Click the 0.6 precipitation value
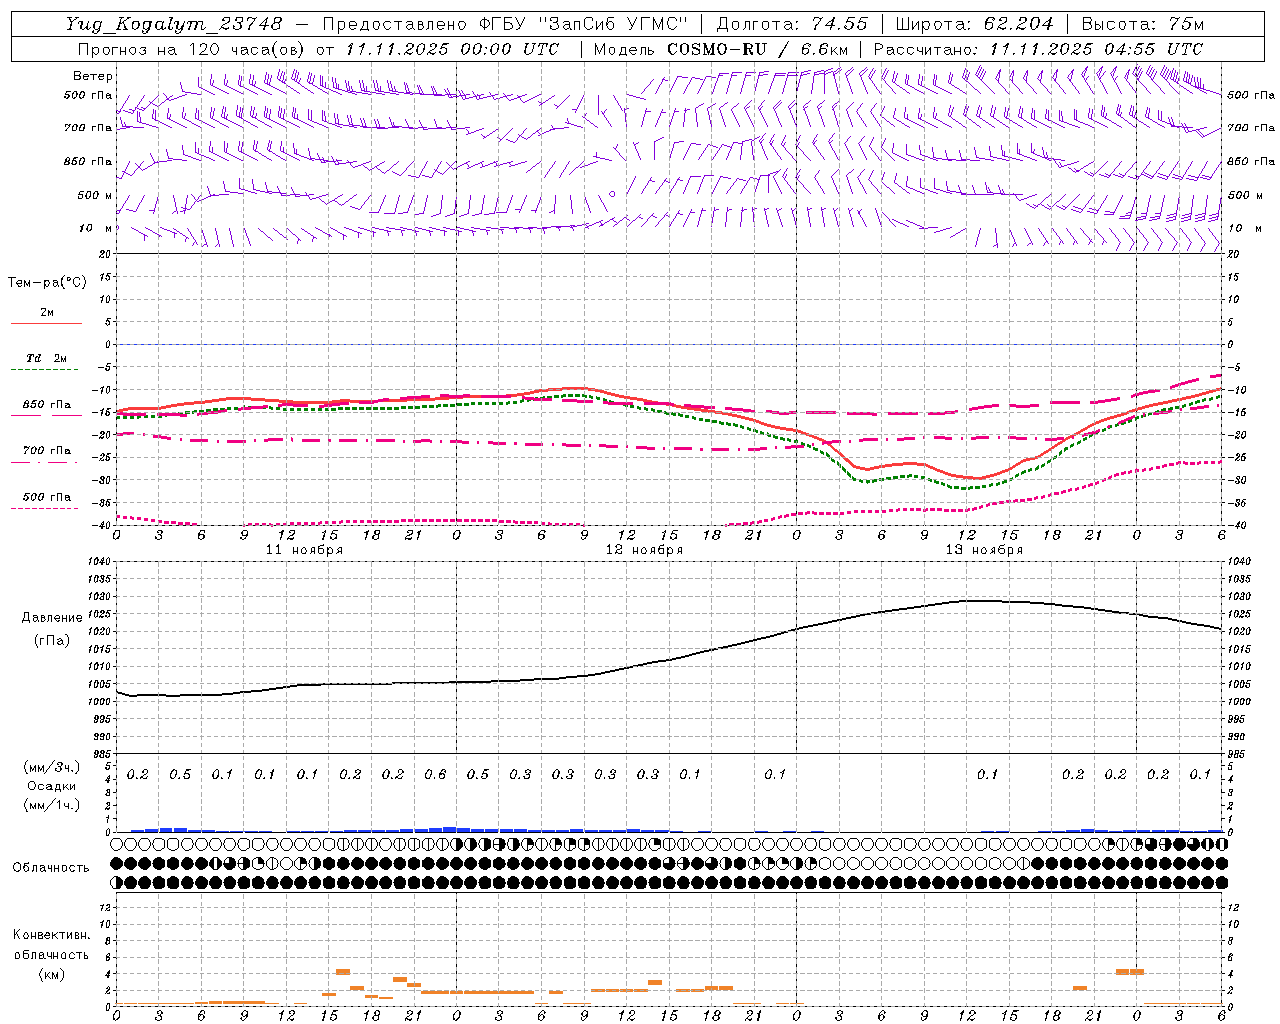 (435, 775)
